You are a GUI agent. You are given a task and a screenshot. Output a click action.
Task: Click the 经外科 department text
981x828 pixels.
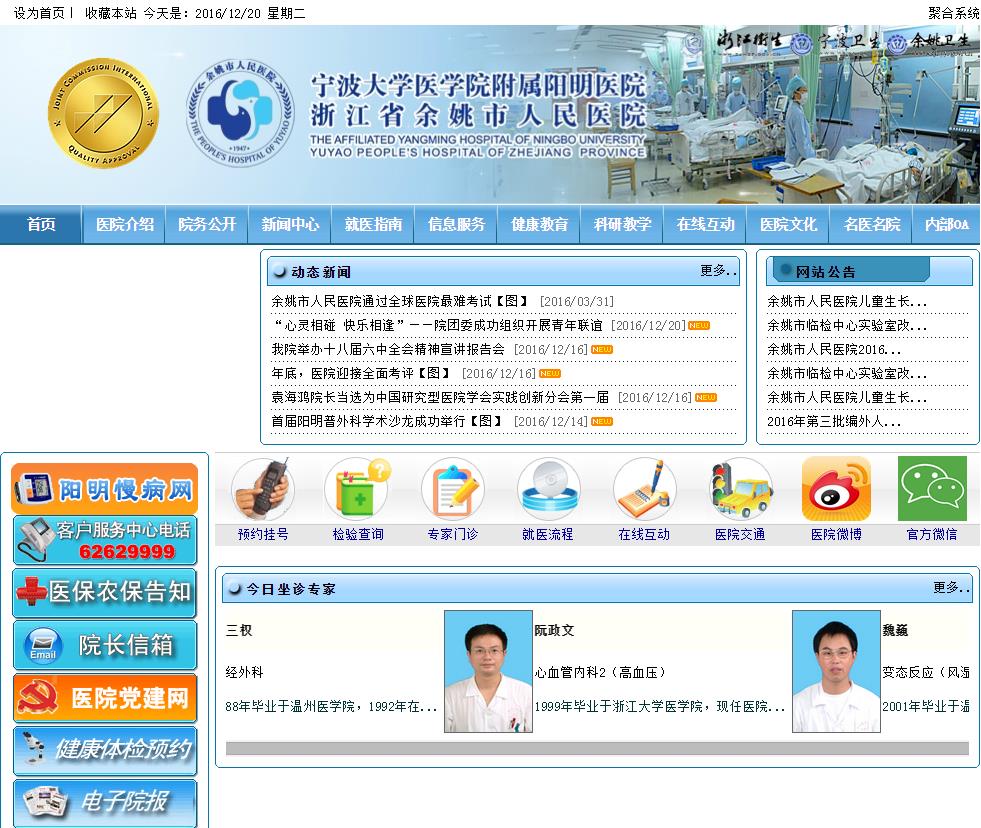coord(244,672)
